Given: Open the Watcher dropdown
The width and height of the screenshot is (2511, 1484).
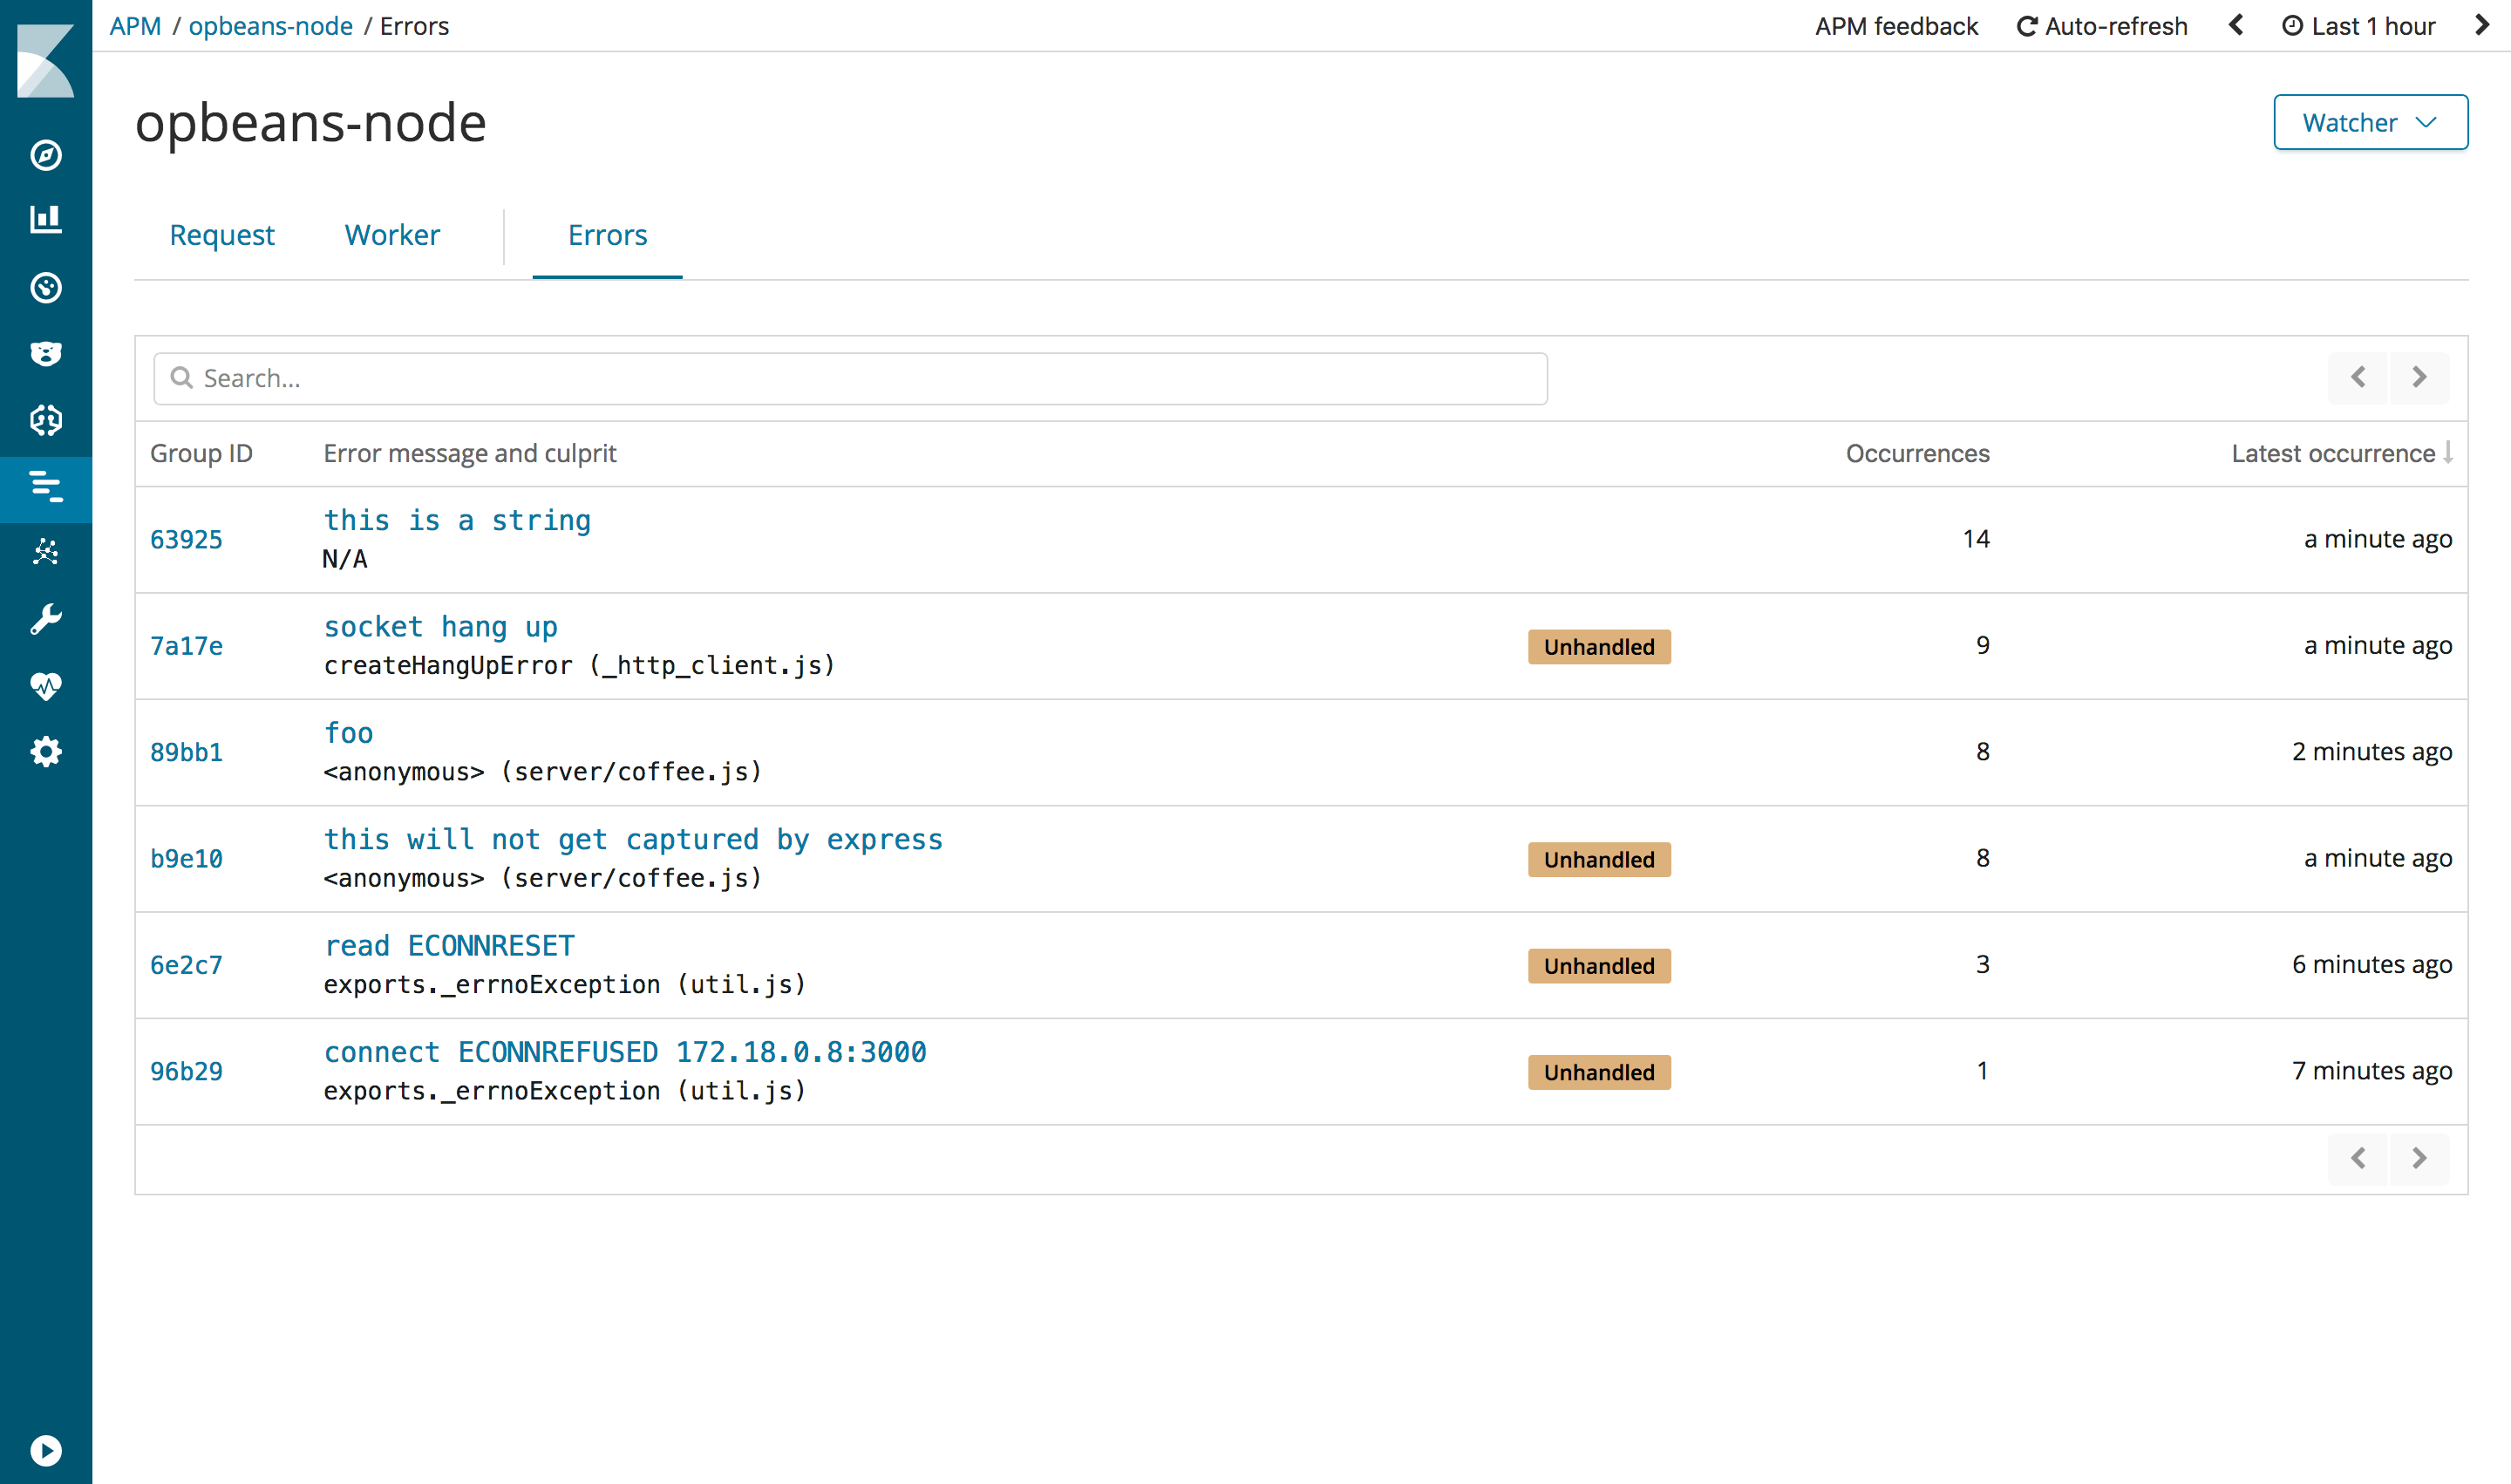Looking at the screenshot, I should tap(2369, 122).
